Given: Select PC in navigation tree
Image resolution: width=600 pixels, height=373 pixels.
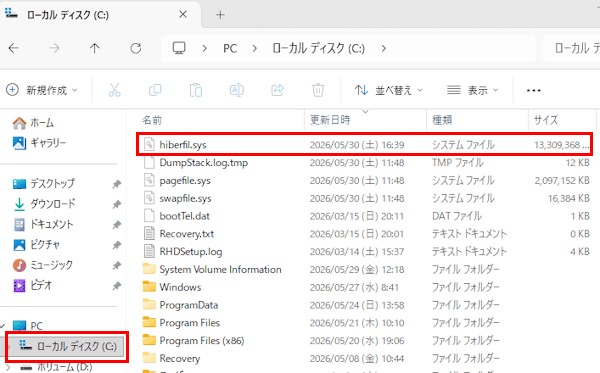Looking at the screenshot, I should point(28,326).
